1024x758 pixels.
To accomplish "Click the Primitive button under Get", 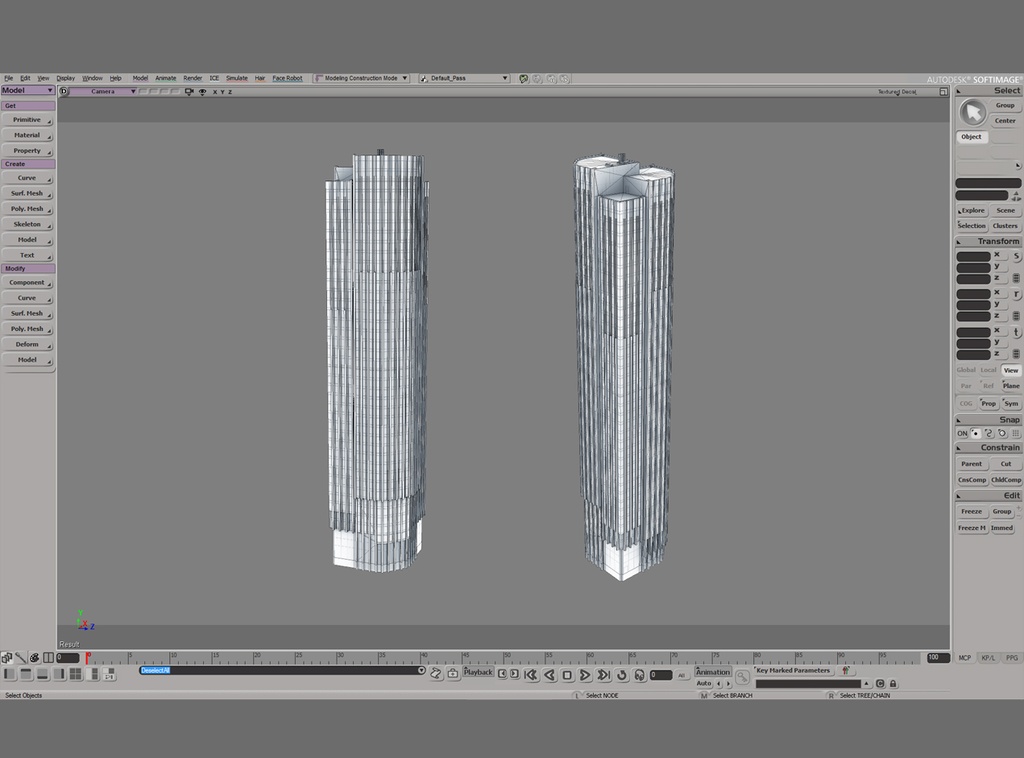I will coord(27,119).
